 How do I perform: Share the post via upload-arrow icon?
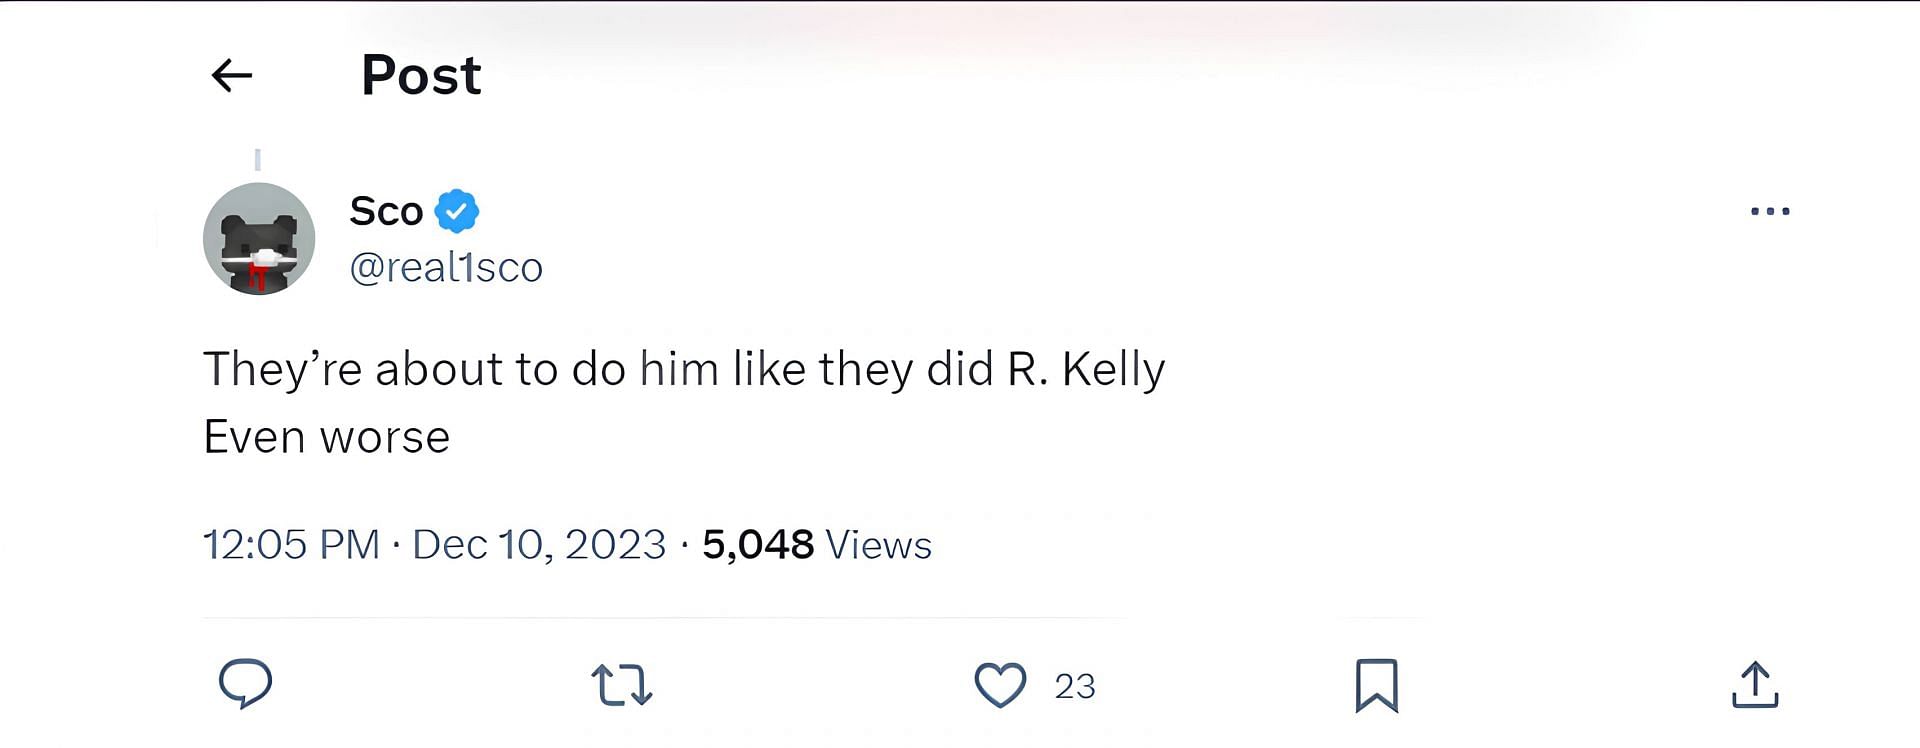pyautogui.click(x=1755, y=685)
